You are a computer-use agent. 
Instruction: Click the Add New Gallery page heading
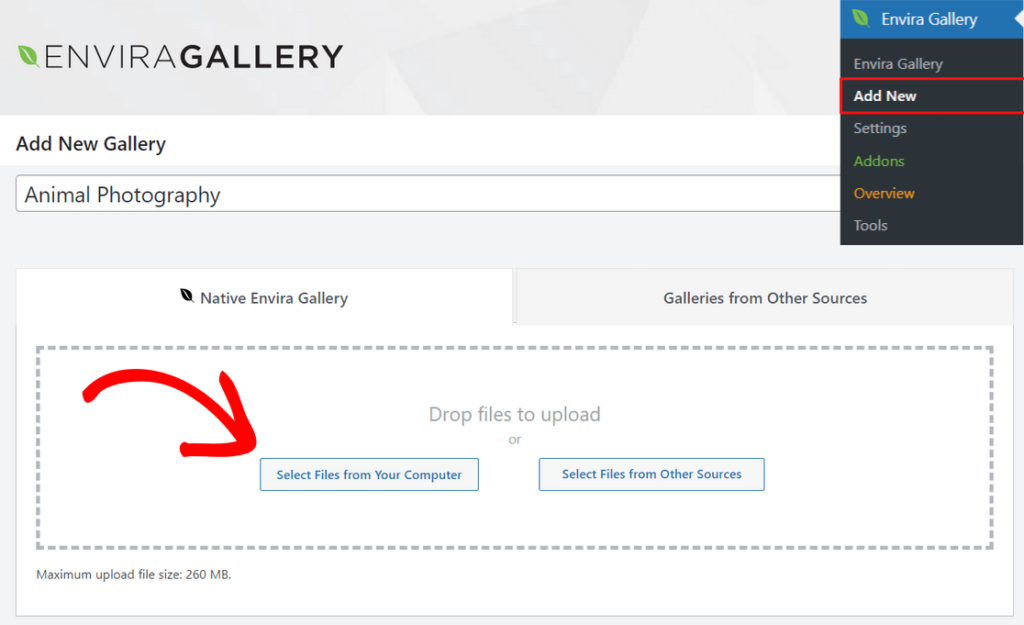point(90,143)
